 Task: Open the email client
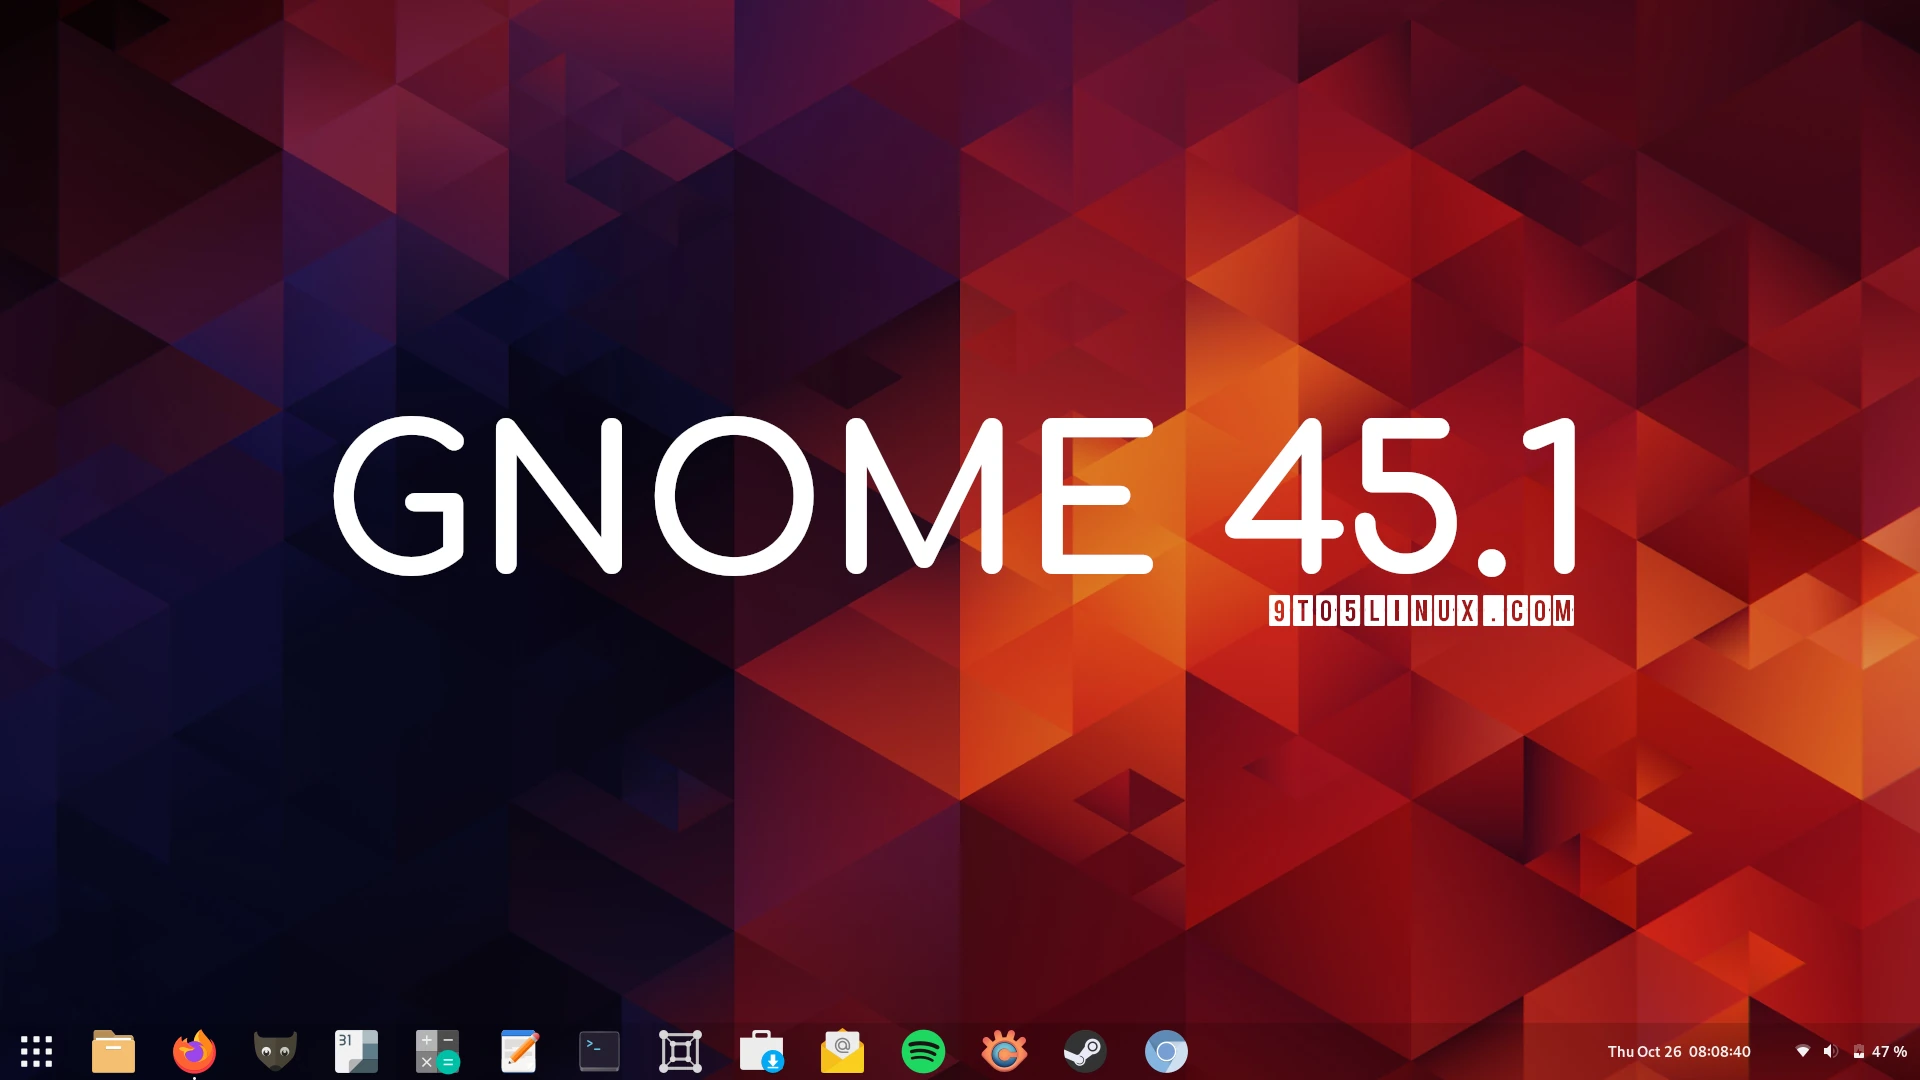[841, 1051]
